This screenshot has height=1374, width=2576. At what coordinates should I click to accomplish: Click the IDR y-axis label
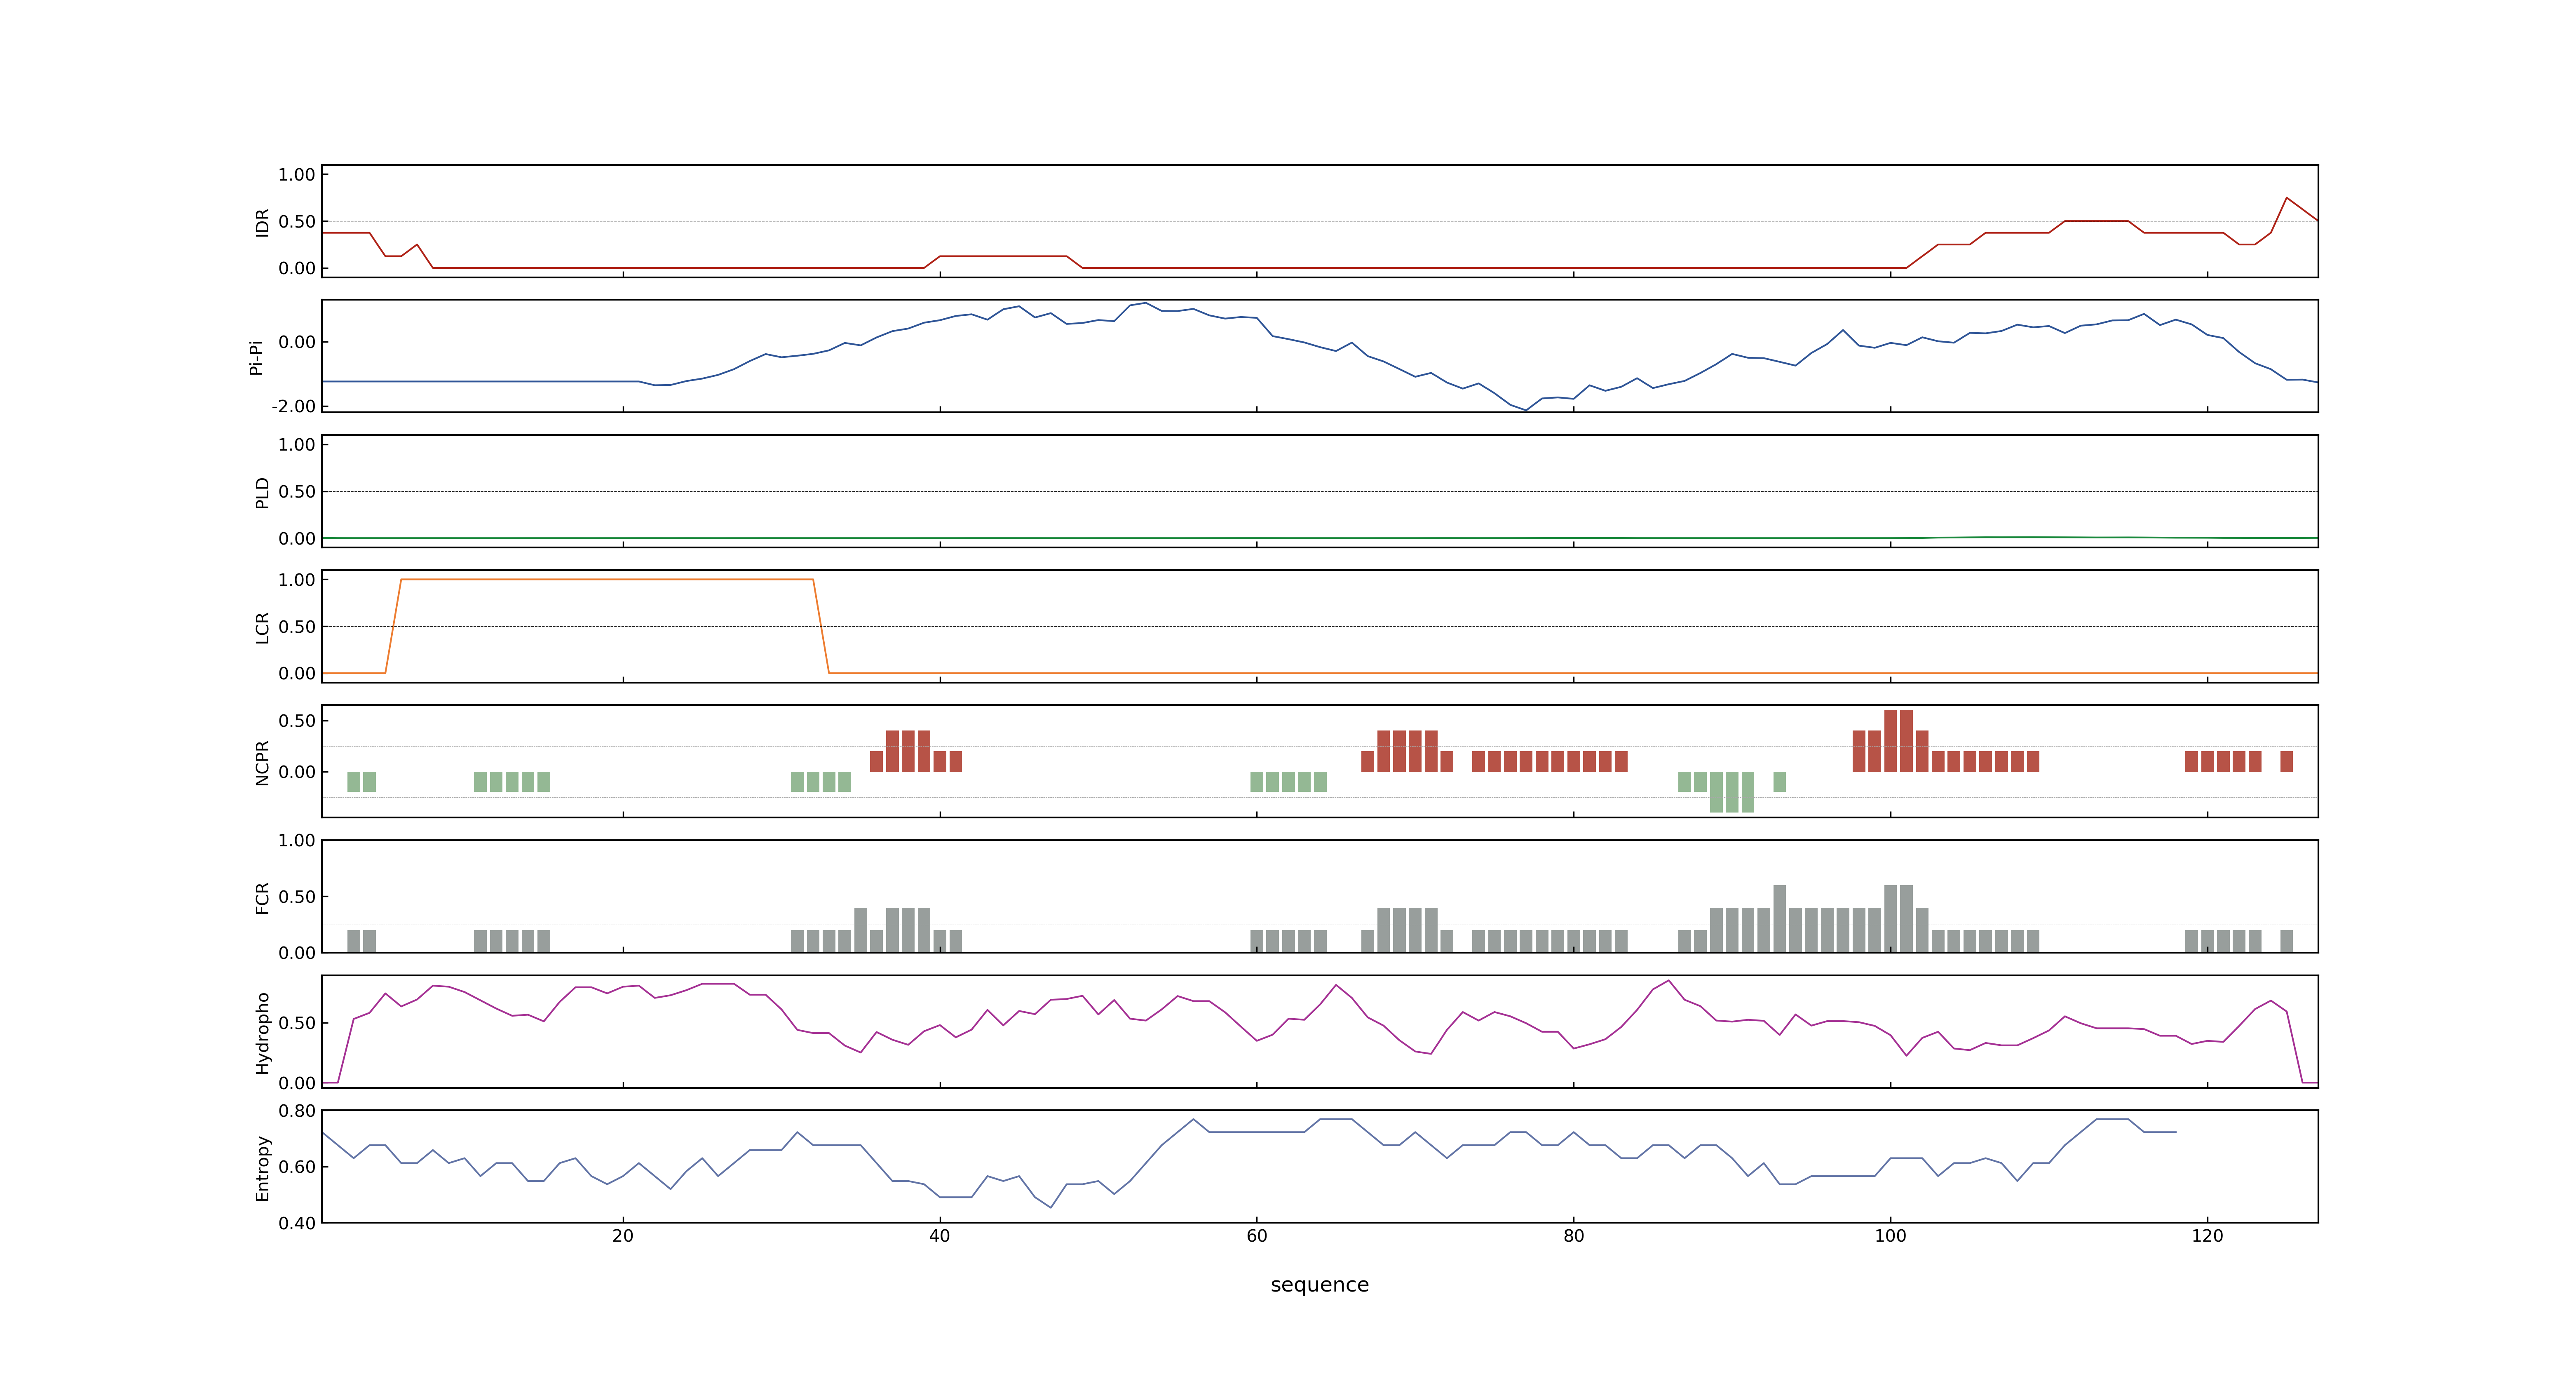[262, 222]
